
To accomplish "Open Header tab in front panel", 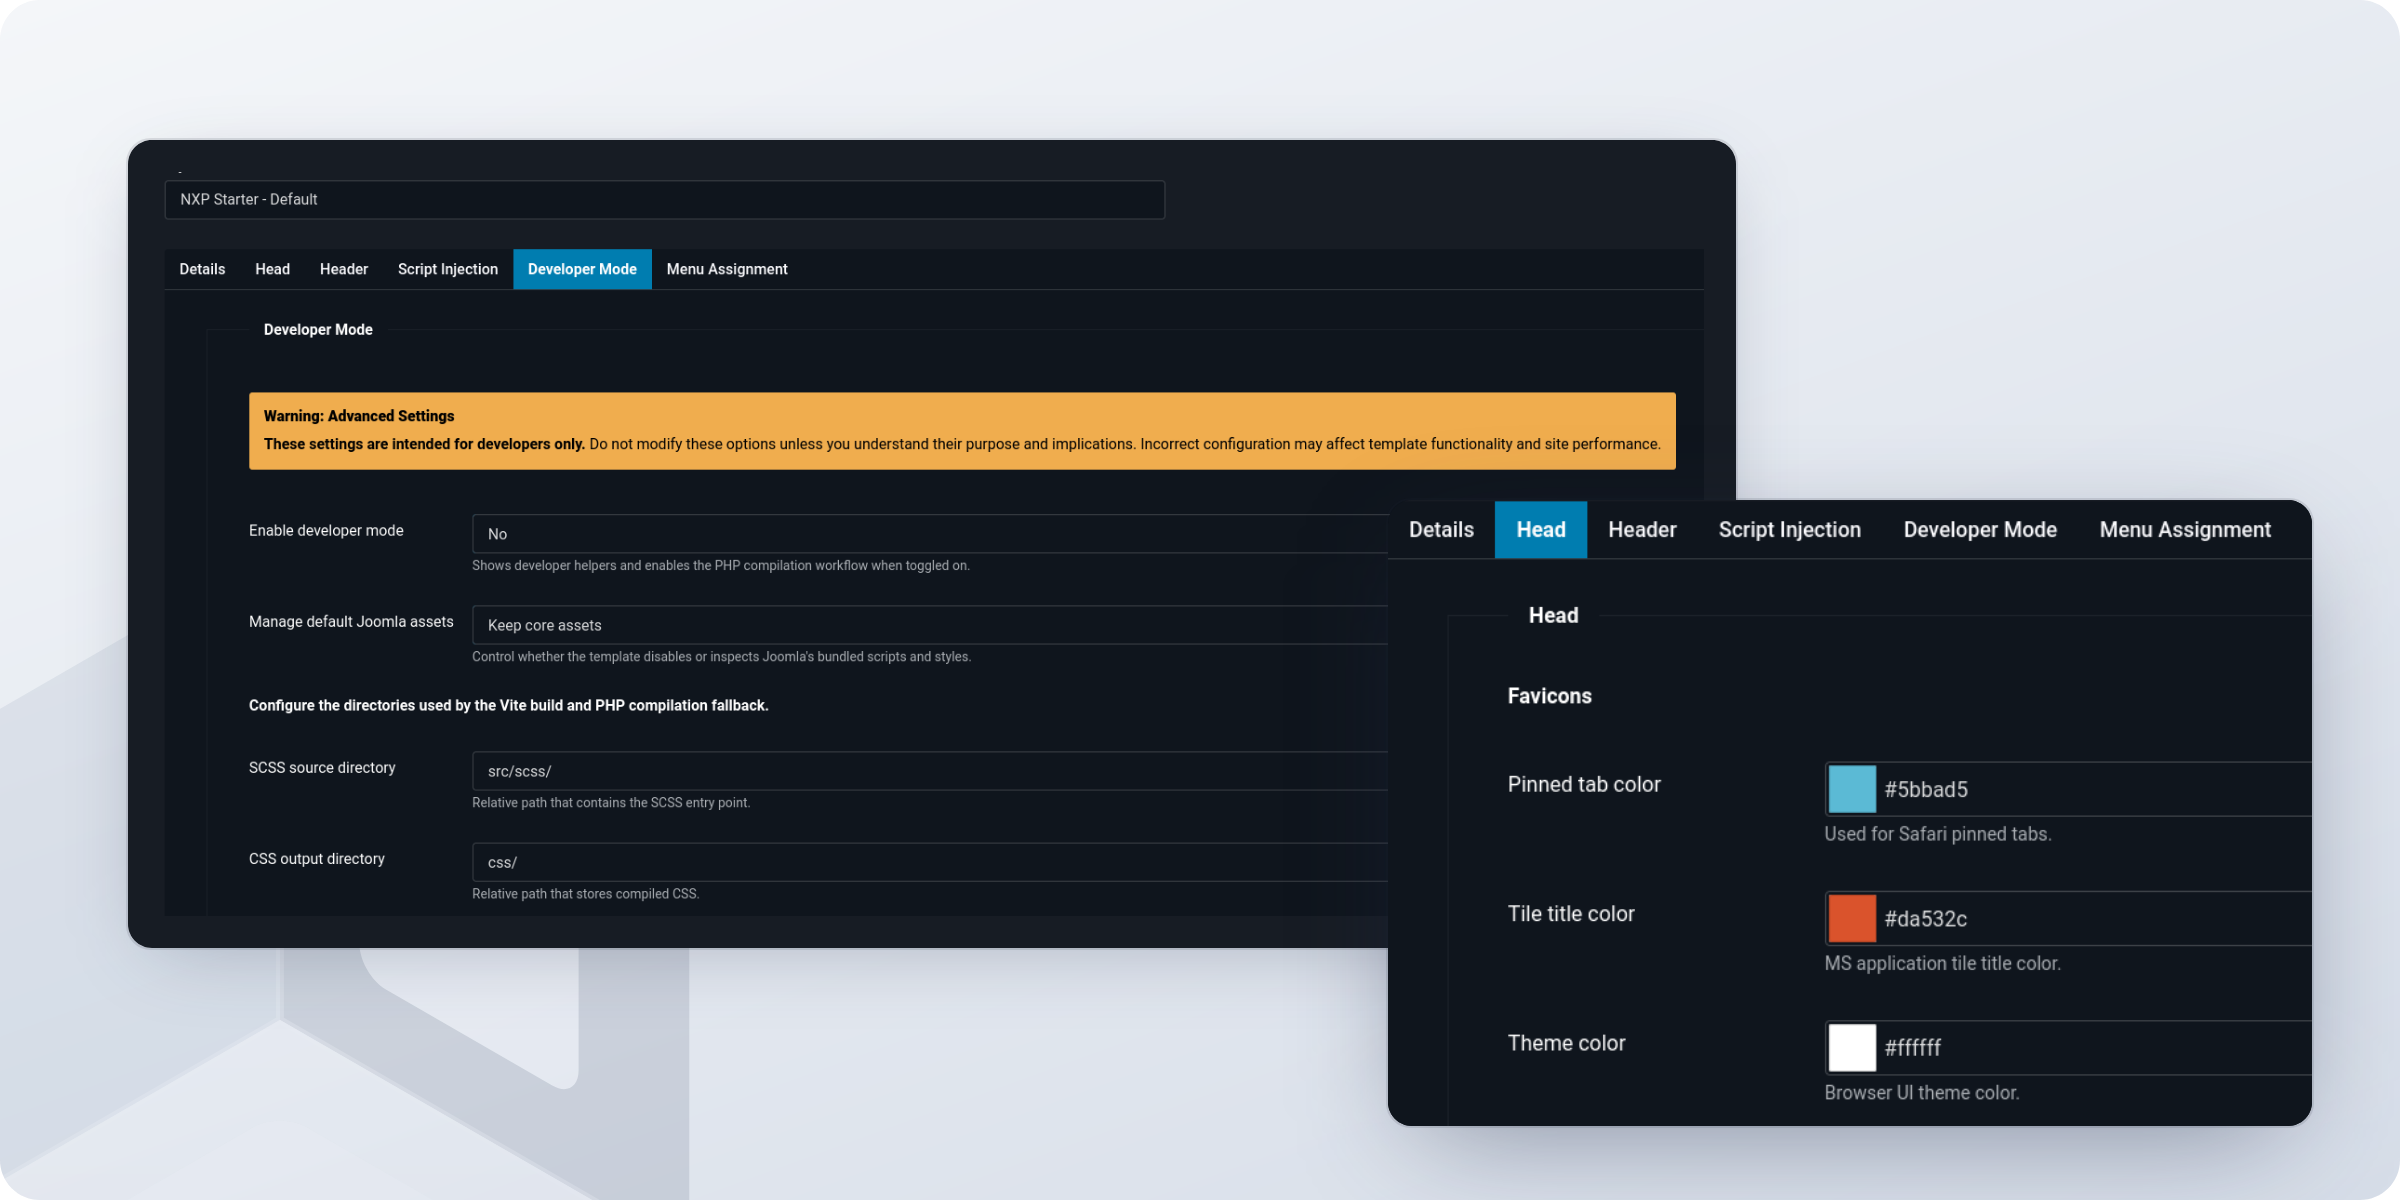I will click(x=1642, y=529).
